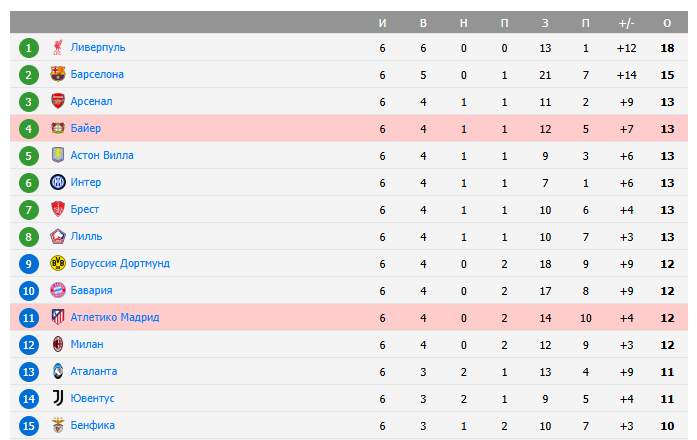The image size is (697, 440).
Task: Open the Барселона team link
Action: click(x=98, y=74)
